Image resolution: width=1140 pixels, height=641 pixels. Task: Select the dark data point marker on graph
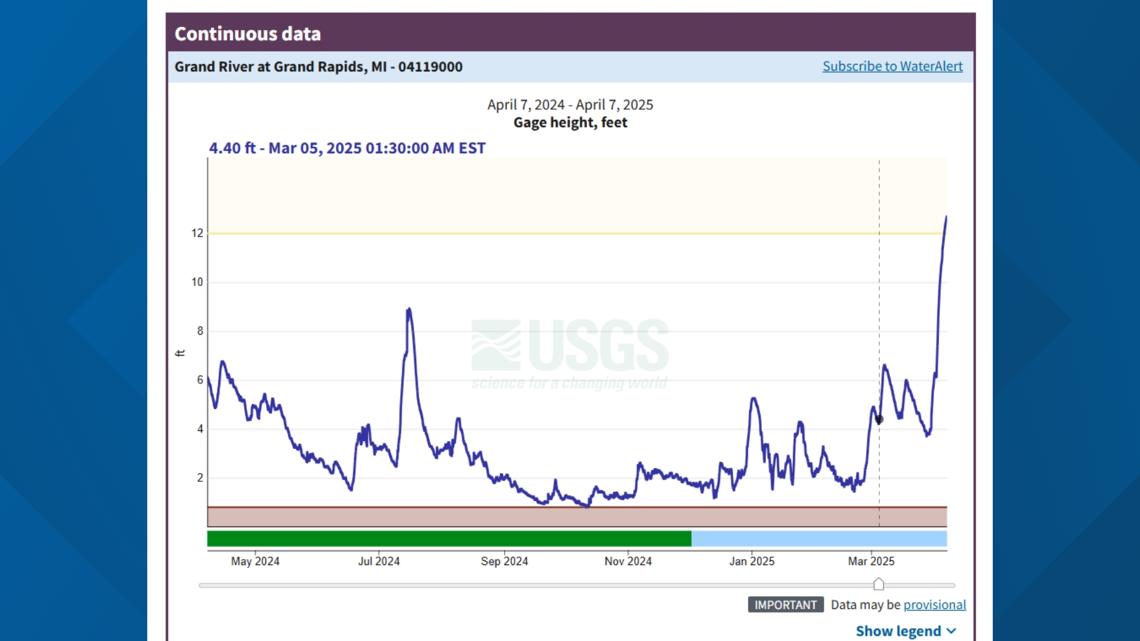879,420
